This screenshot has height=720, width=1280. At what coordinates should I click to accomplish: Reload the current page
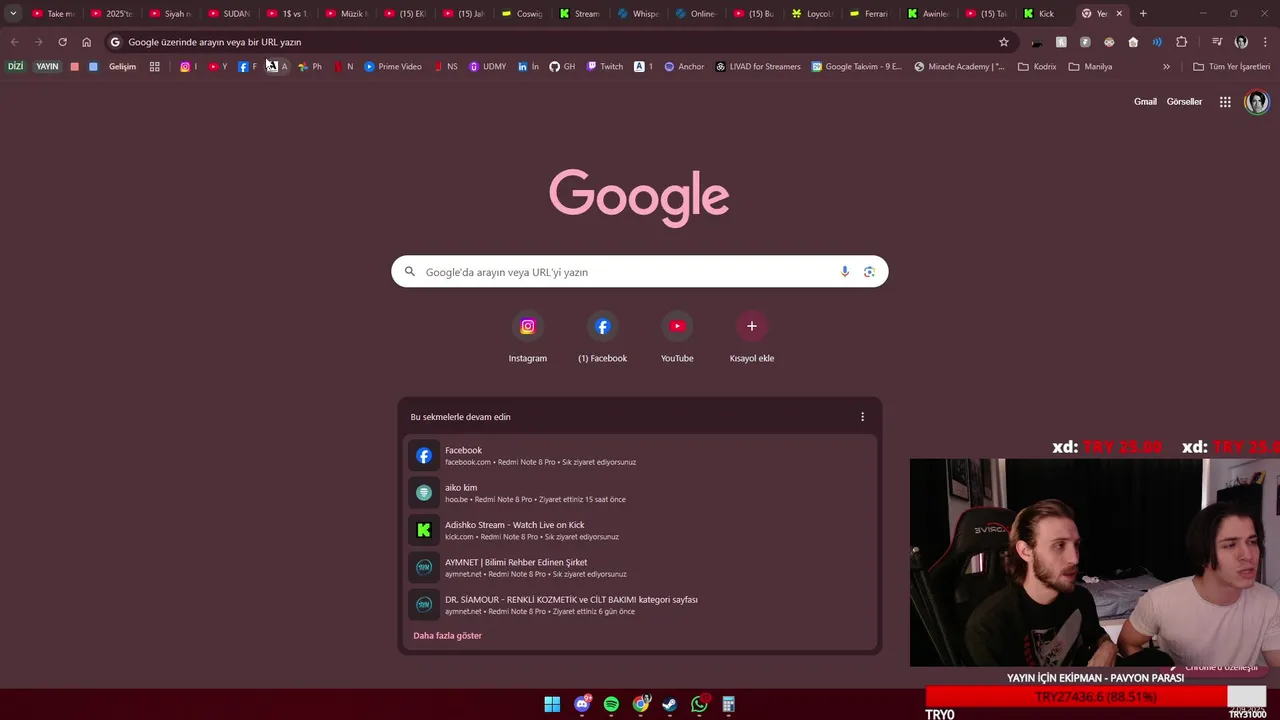click(62, 42)
